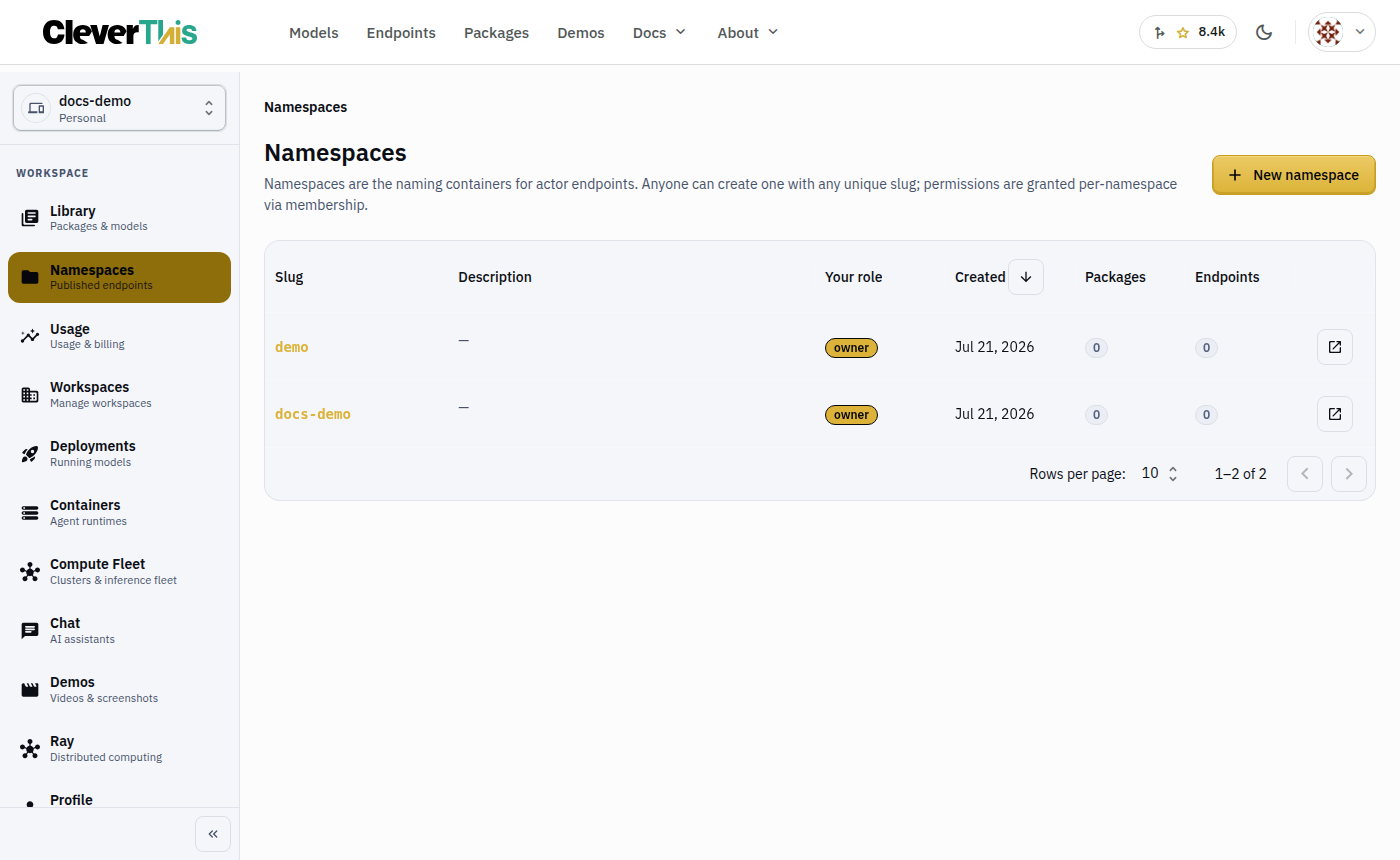Open the Models nav item
This screenshot has width=1400, height=860.
pyautogui.click(x=314, y=33)
